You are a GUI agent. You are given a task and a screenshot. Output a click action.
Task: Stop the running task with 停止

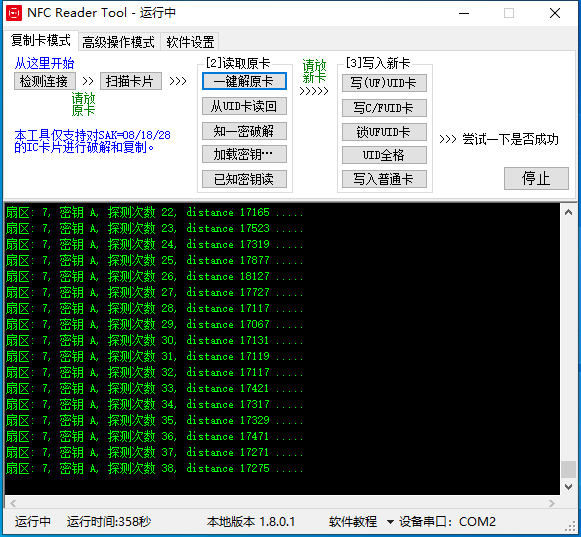point(536,178)
